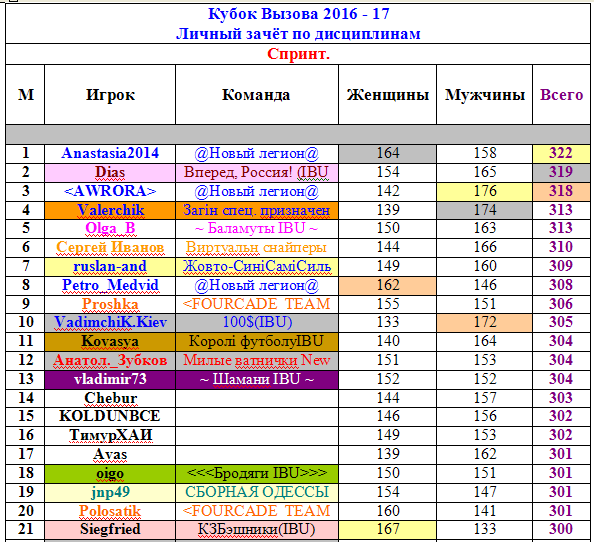Image resolution: width=594 pixels, height=542 pixels.
Task: Select team cell СБОРНАЯ ОДЕССЫ
Action: [x=256, y=492]
